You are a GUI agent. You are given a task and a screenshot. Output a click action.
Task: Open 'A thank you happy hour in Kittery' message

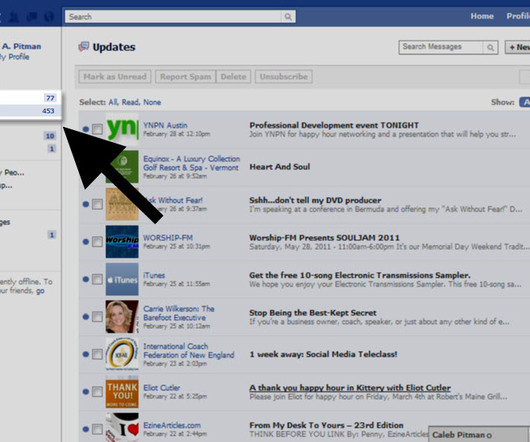coord(350,388)
